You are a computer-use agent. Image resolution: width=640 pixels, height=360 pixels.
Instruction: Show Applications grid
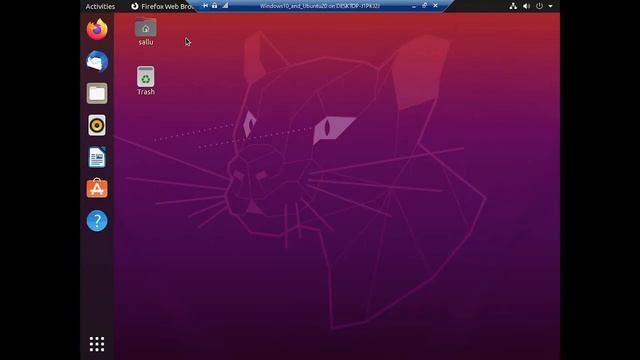[97, 344]
